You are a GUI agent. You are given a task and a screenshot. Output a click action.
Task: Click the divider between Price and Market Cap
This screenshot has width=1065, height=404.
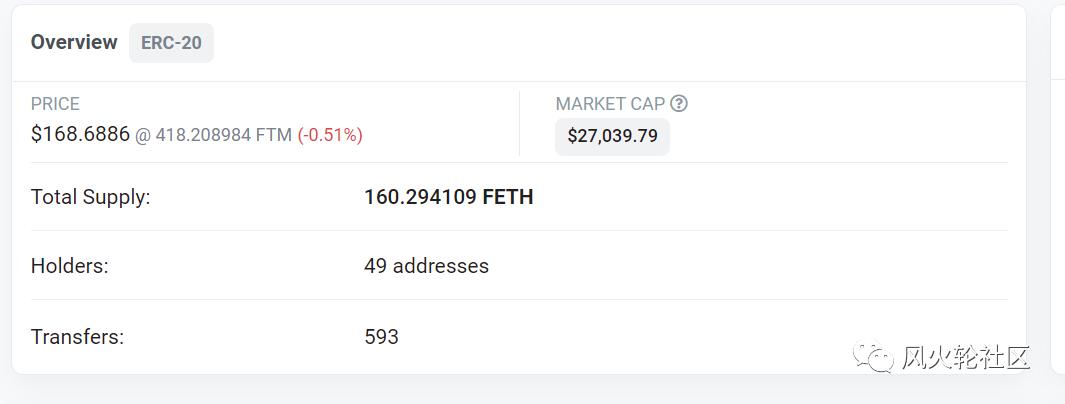519,123
